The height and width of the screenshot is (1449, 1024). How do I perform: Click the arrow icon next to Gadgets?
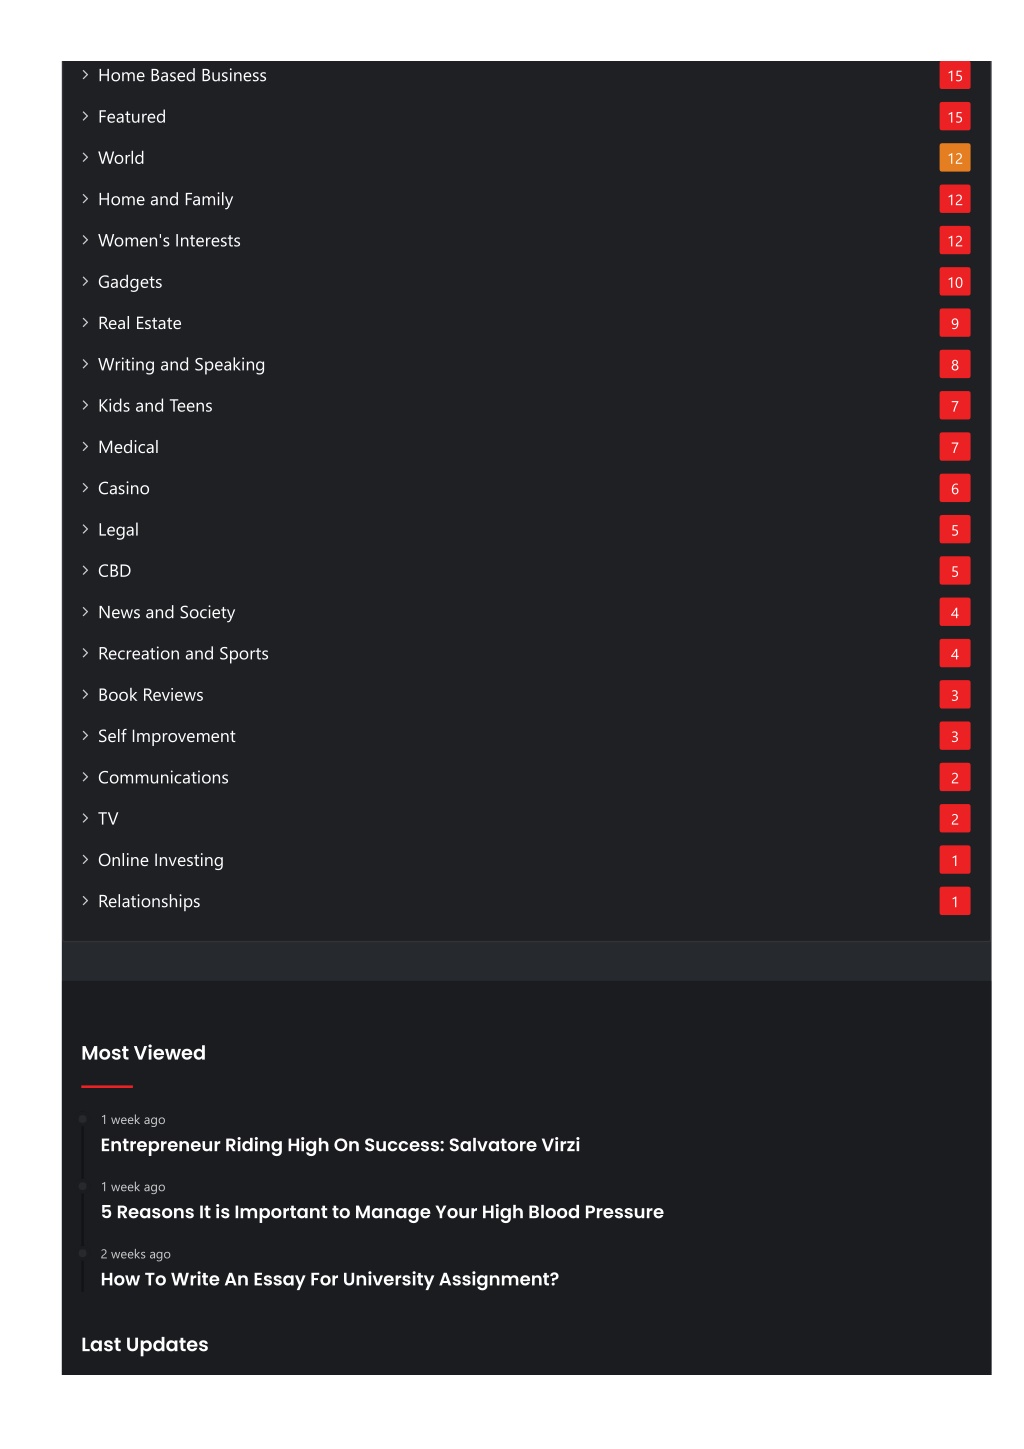pos(85,282)
